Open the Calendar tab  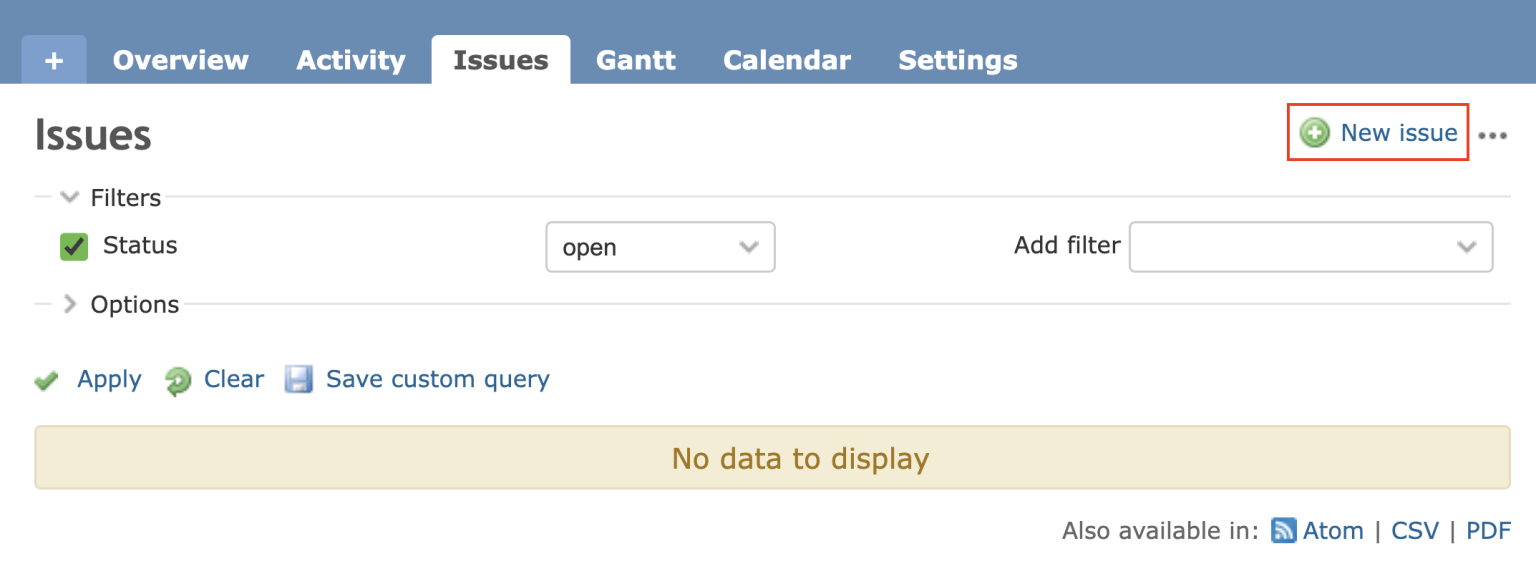(x=786, y=60)
